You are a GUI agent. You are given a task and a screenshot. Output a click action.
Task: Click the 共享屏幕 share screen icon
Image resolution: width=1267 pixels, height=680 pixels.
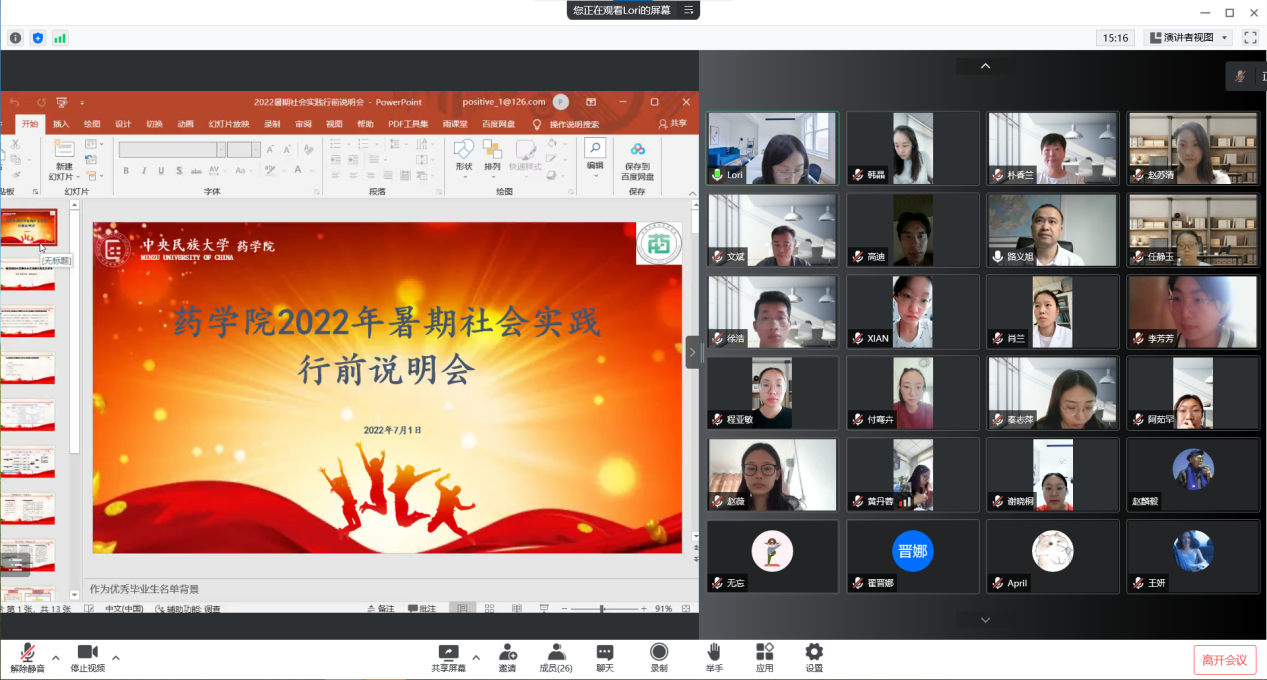(448, 653)
